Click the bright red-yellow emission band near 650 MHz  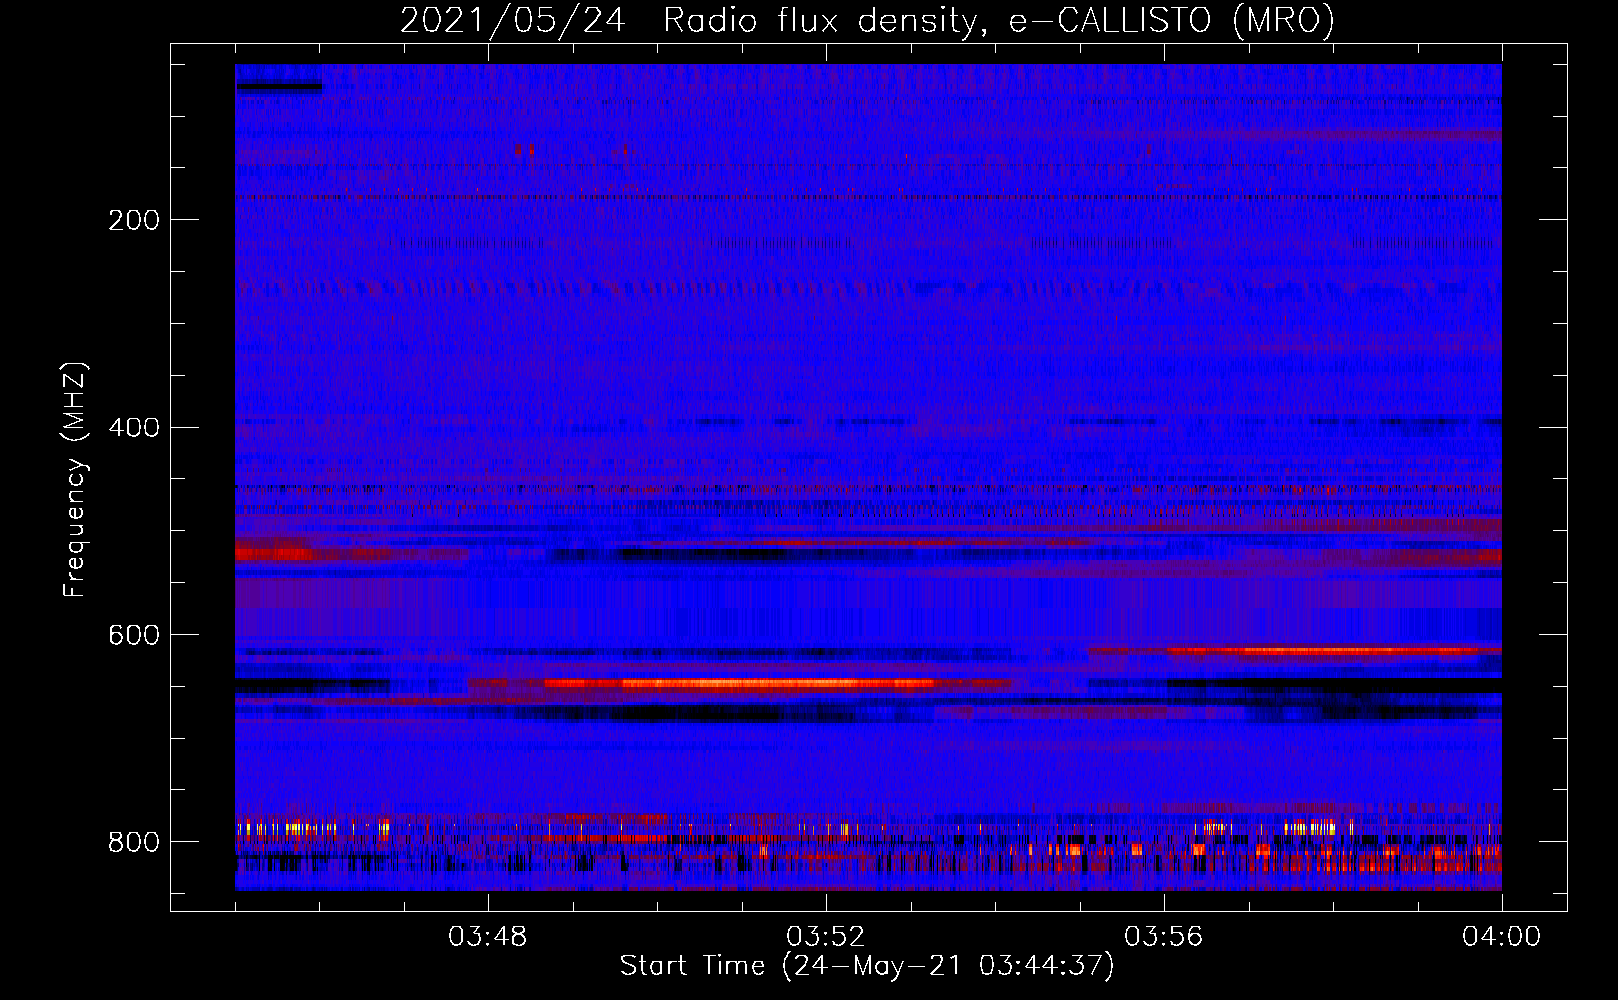[x=740, y=684]
